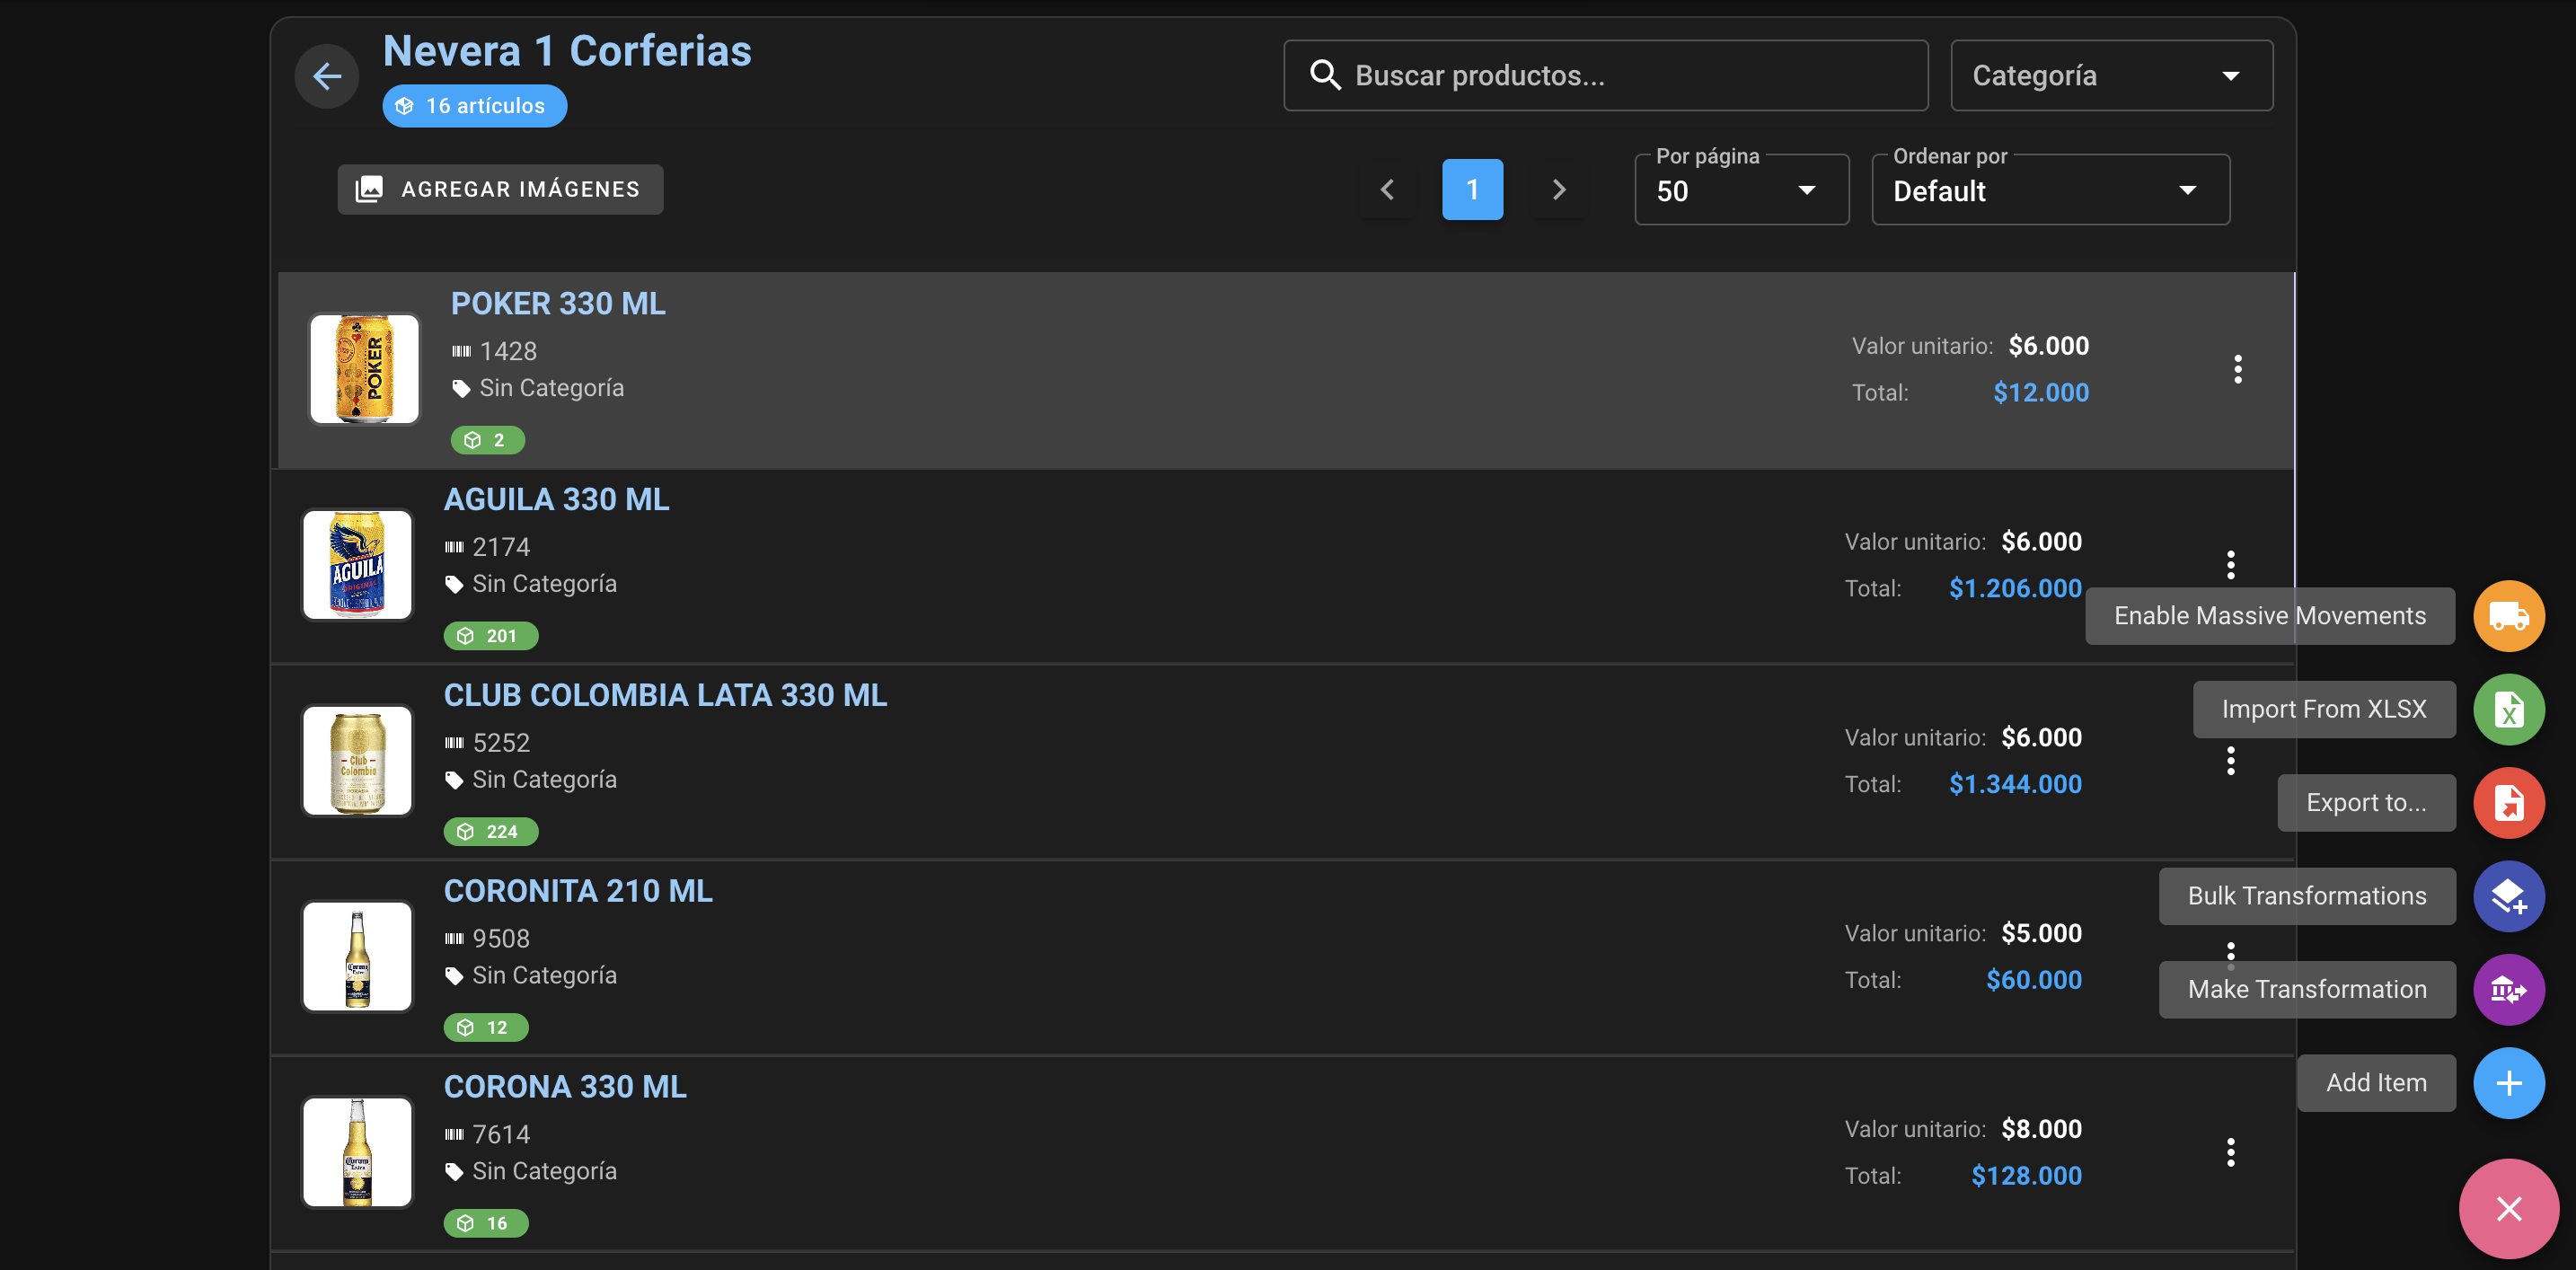Open options menu for AGUILA 330 ML
Screen dimensions: 2576x1270
(2230, 565)
